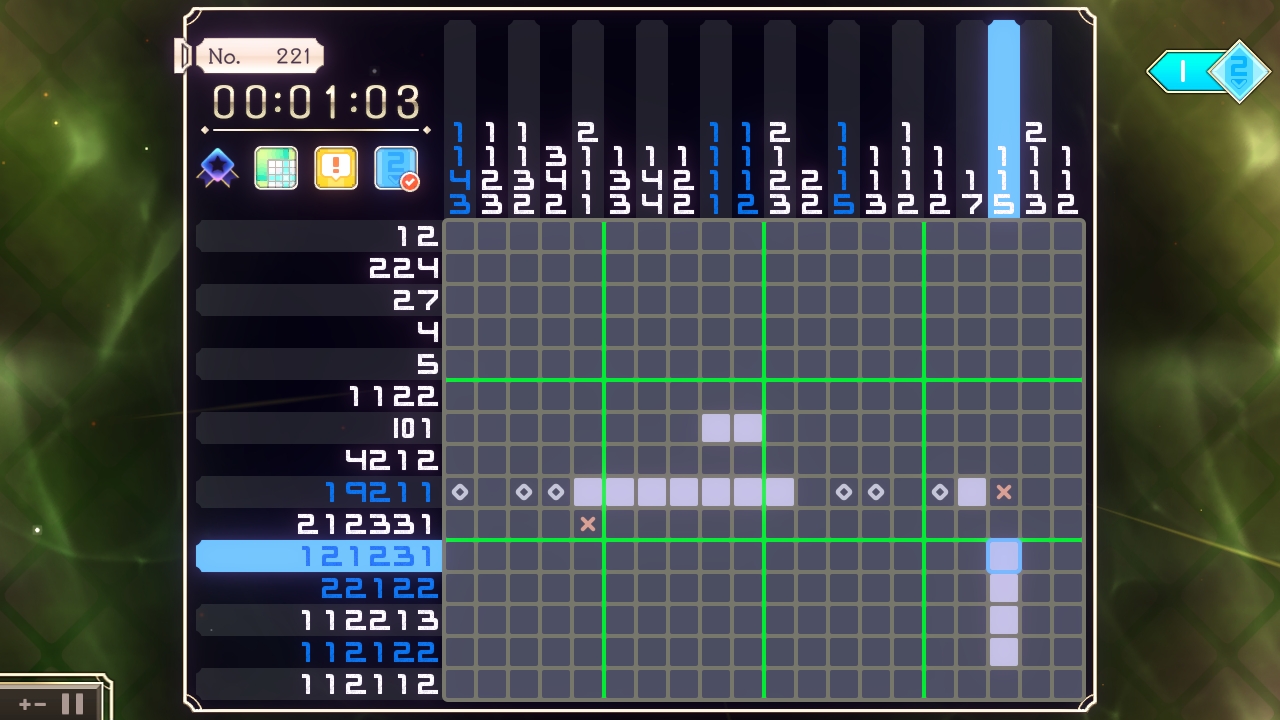This screenshot has height=720, width=1280.
Task: Select the highlighted row clue 121231
Action: (319, 556)
